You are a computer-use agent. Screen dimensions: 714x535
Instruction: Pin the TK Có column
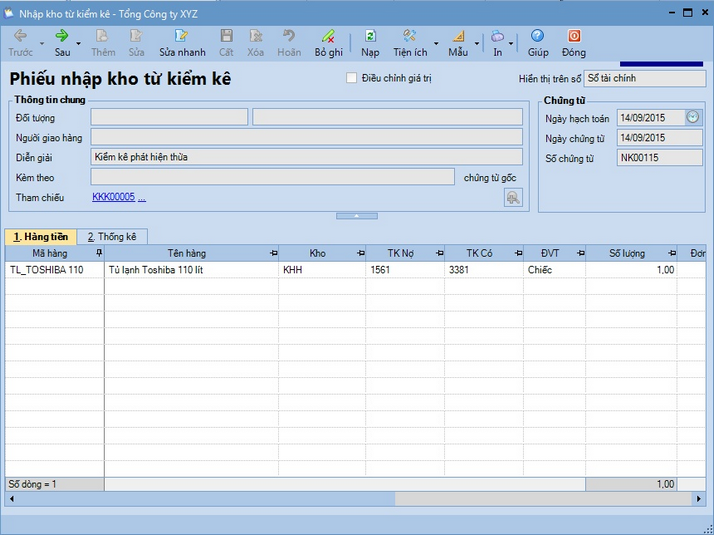(518, 253)
